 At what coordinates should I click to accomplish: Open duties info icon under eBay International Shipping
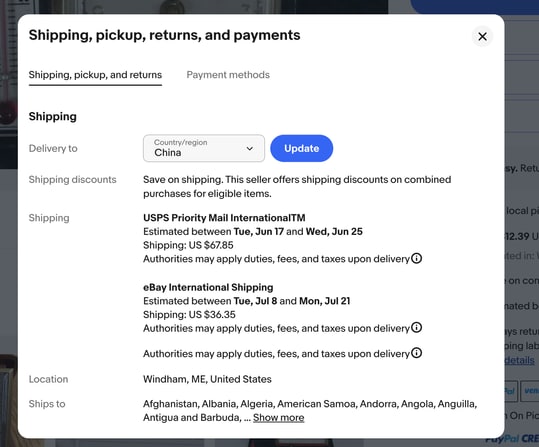pos(417,328)
